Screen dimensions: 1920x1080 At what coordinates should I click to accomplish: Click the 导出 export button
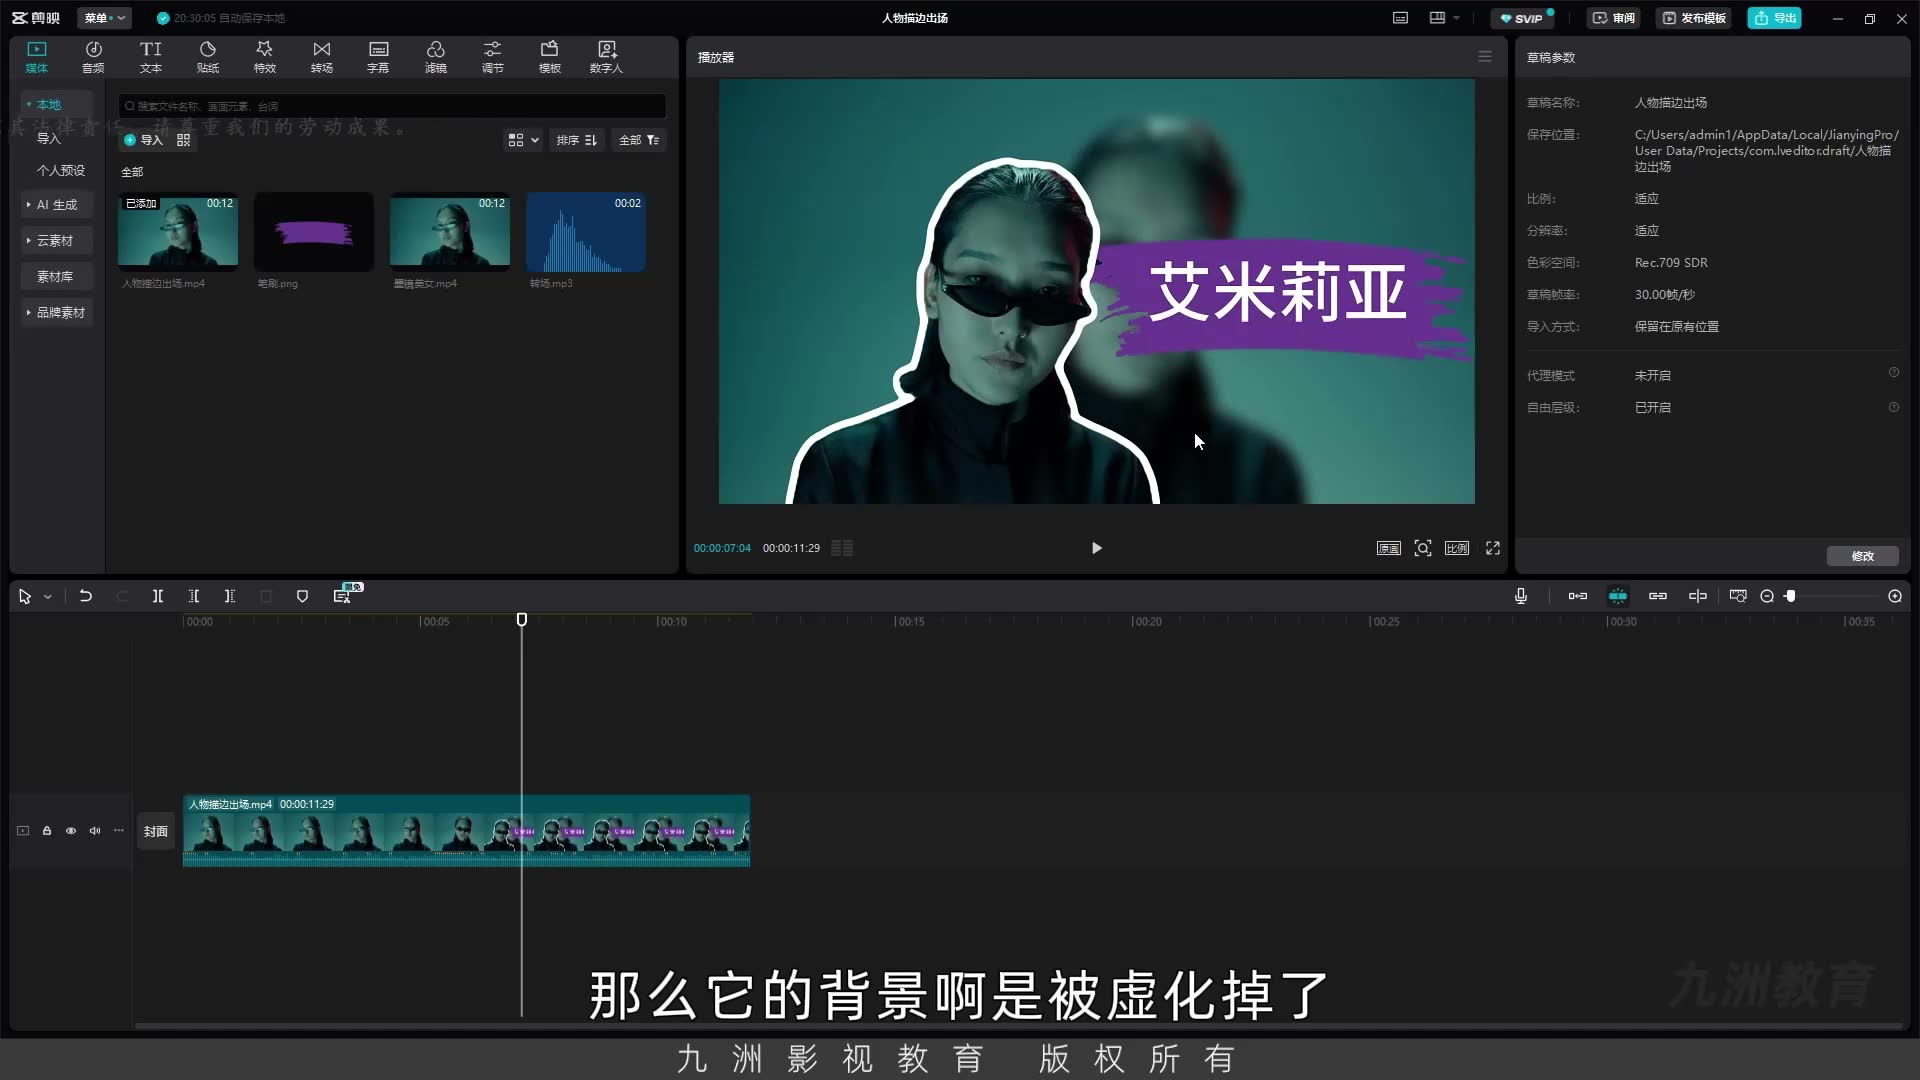click(x=1774, y=18)
